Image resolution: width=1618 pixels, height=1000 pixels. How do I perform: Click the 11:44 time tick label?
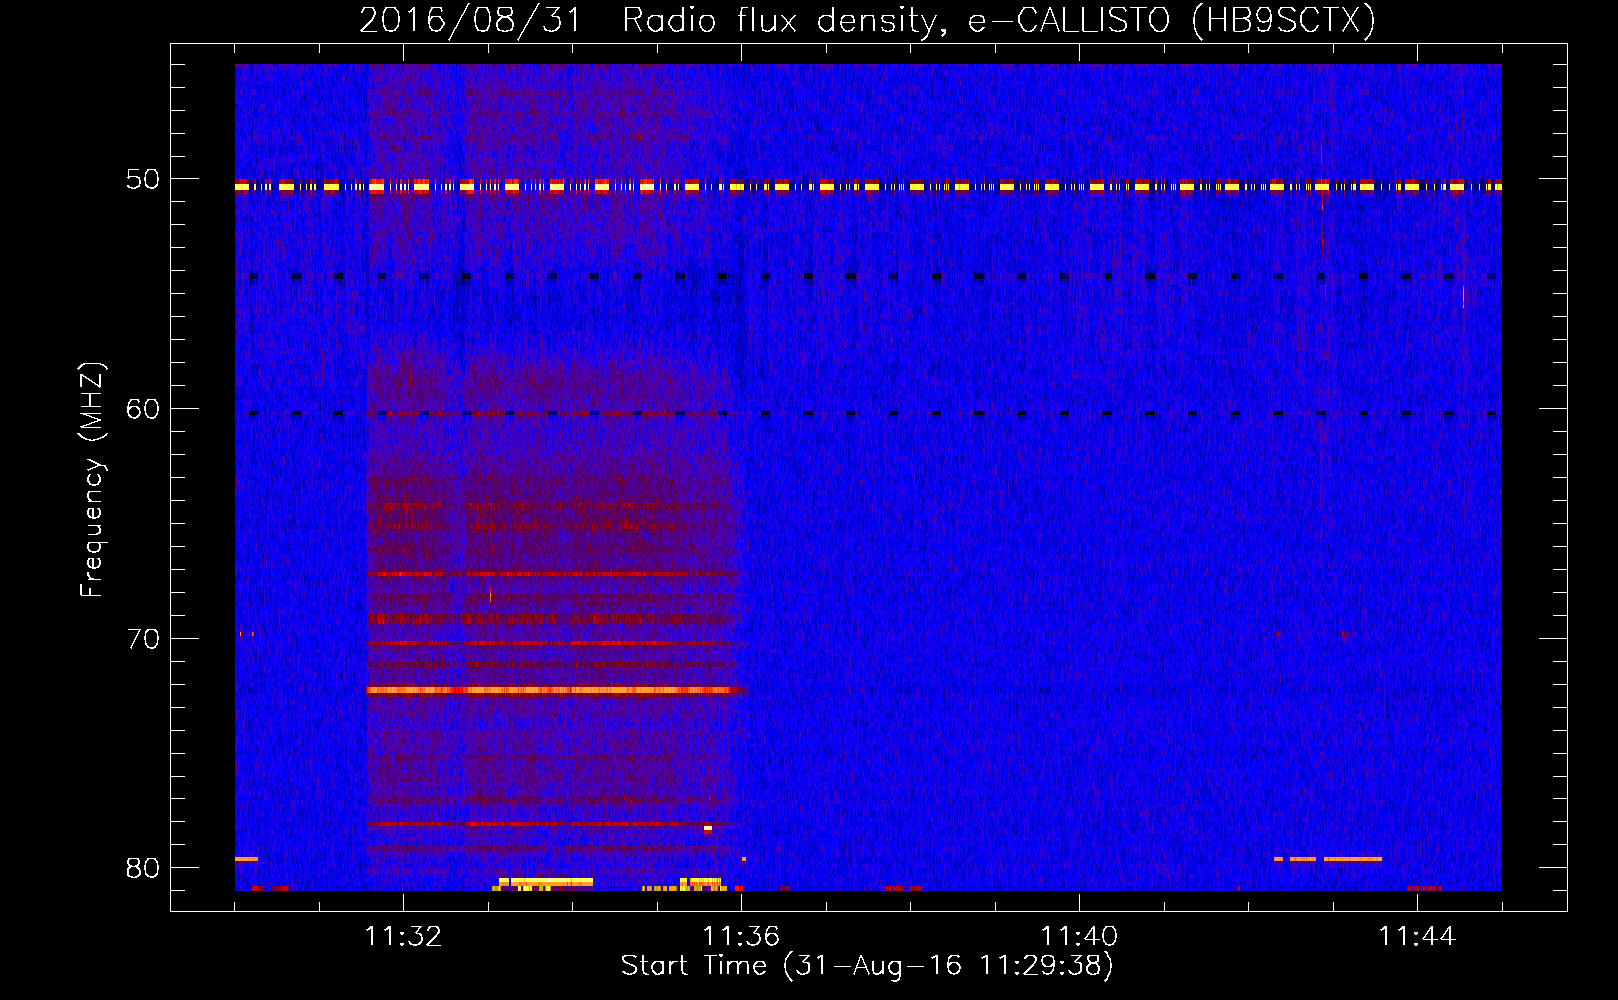1417,936
